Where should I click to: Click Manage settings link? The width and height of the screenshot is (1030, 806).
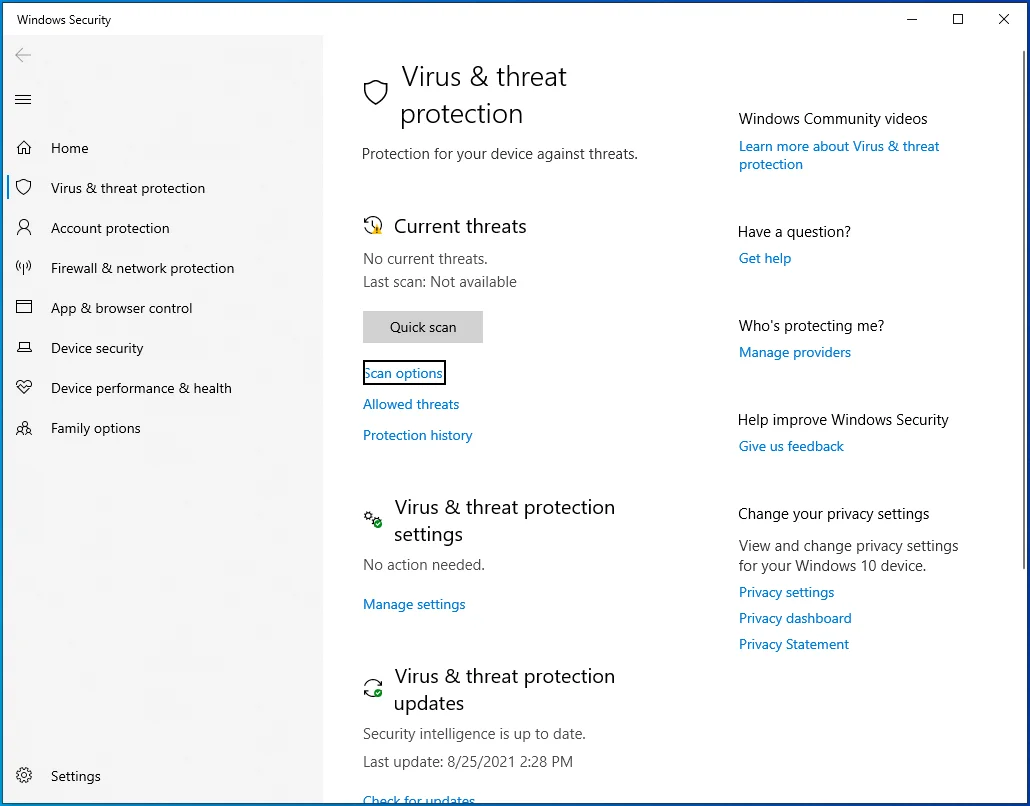point(414,604)
